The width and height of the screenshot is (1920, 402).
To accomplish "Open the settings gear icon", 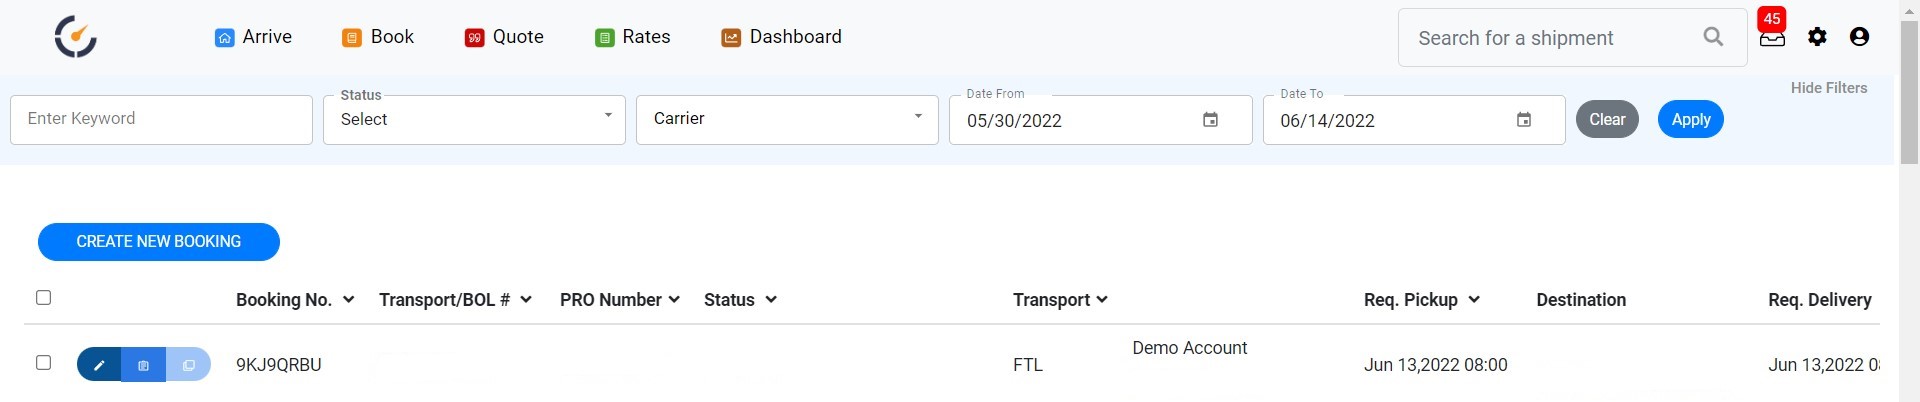I will [1817, 37].
